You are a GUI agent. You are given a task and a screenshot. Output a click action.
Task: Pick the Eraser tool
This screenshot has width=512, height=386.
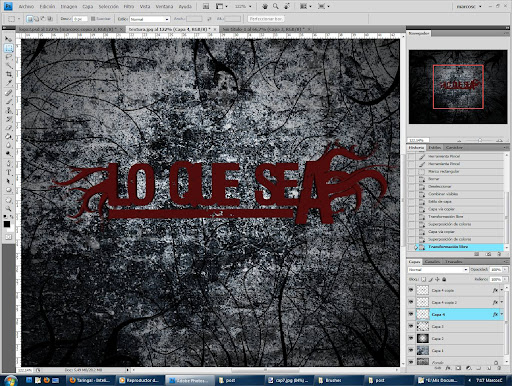click(x=9, y=128)
